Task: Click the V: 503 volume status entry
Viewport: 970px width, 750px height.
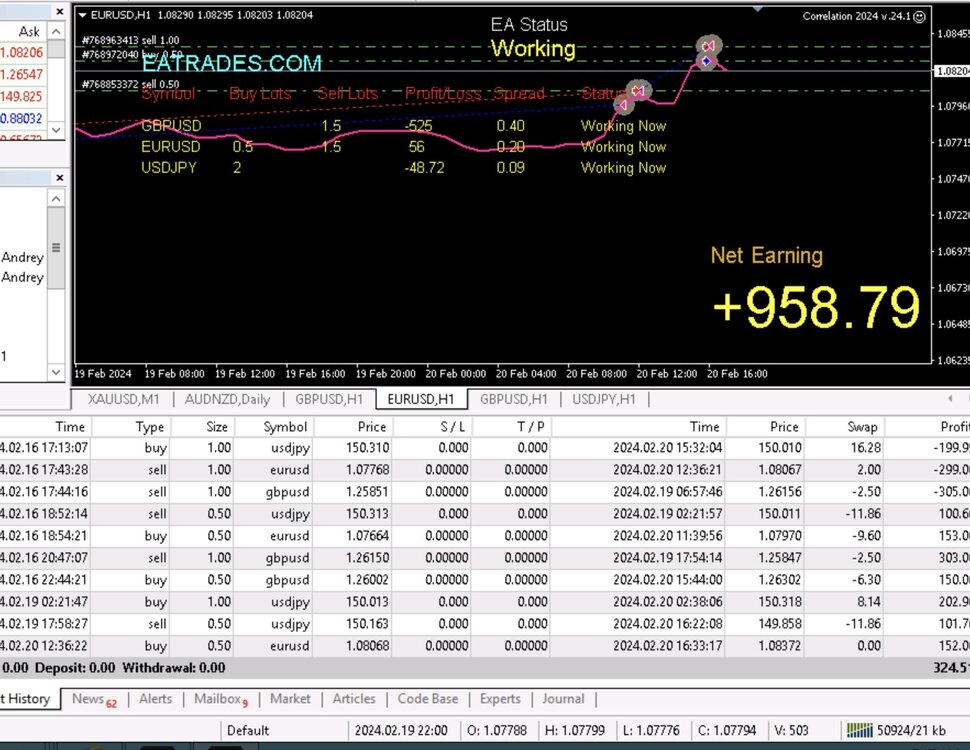Action: point(791,731)
